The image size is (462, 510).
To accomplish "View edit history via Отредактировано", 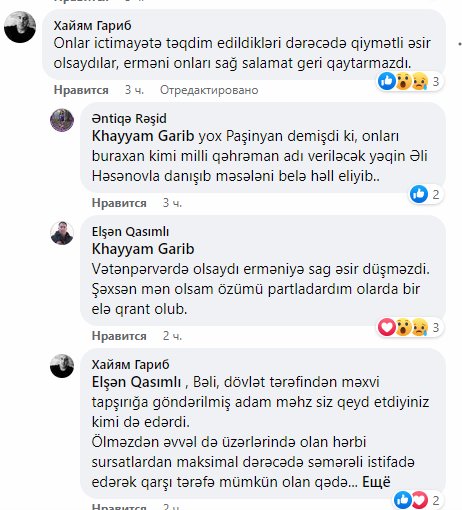I will point(209,90).
